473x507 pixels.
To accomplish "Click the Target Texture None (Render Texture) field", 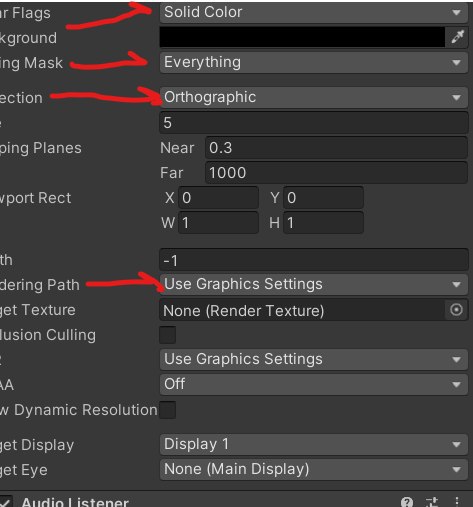I will [x=302, y=310].
